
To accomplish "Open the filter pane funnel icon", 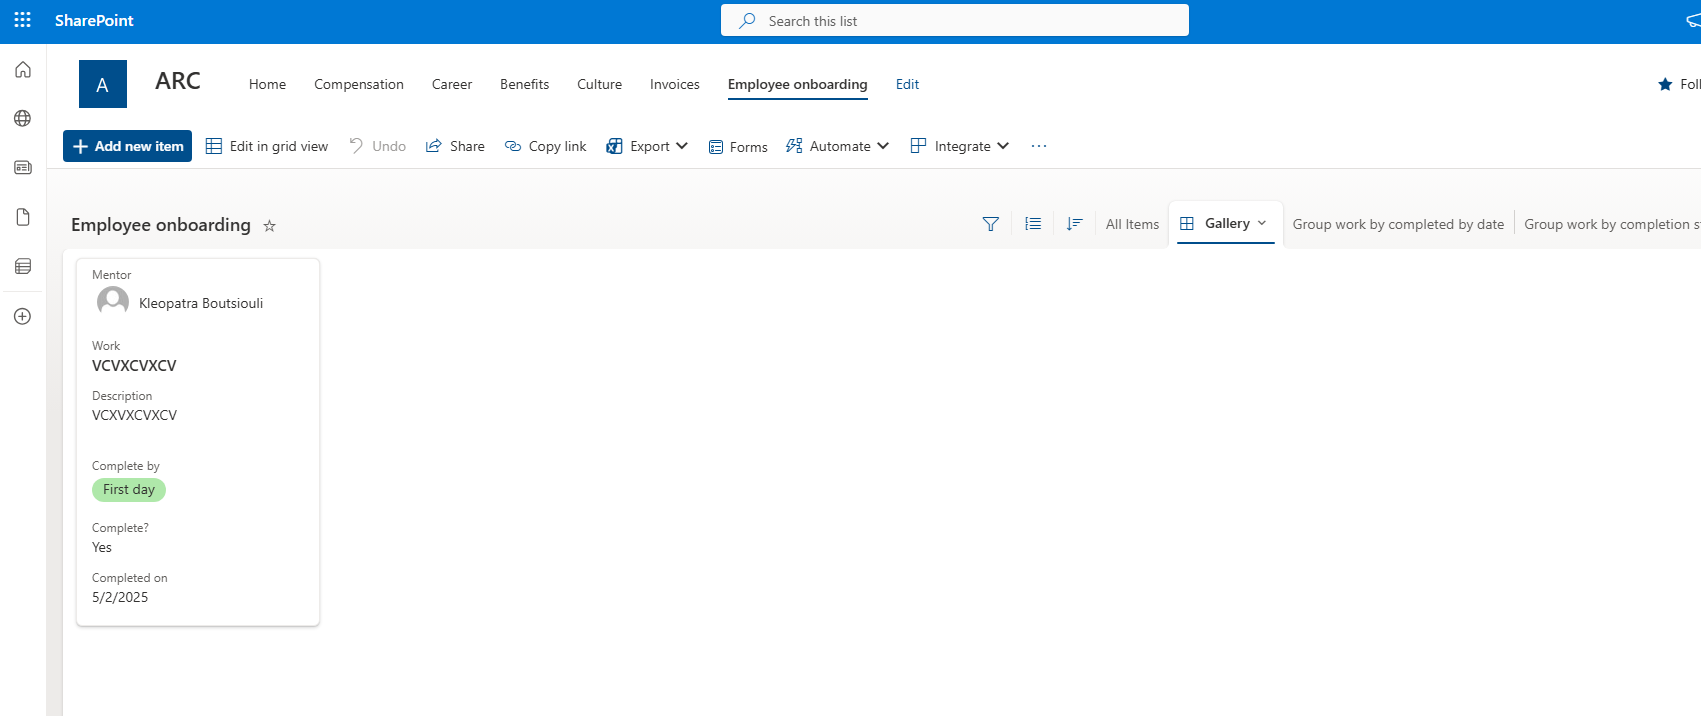I will (x=990, y=224).
